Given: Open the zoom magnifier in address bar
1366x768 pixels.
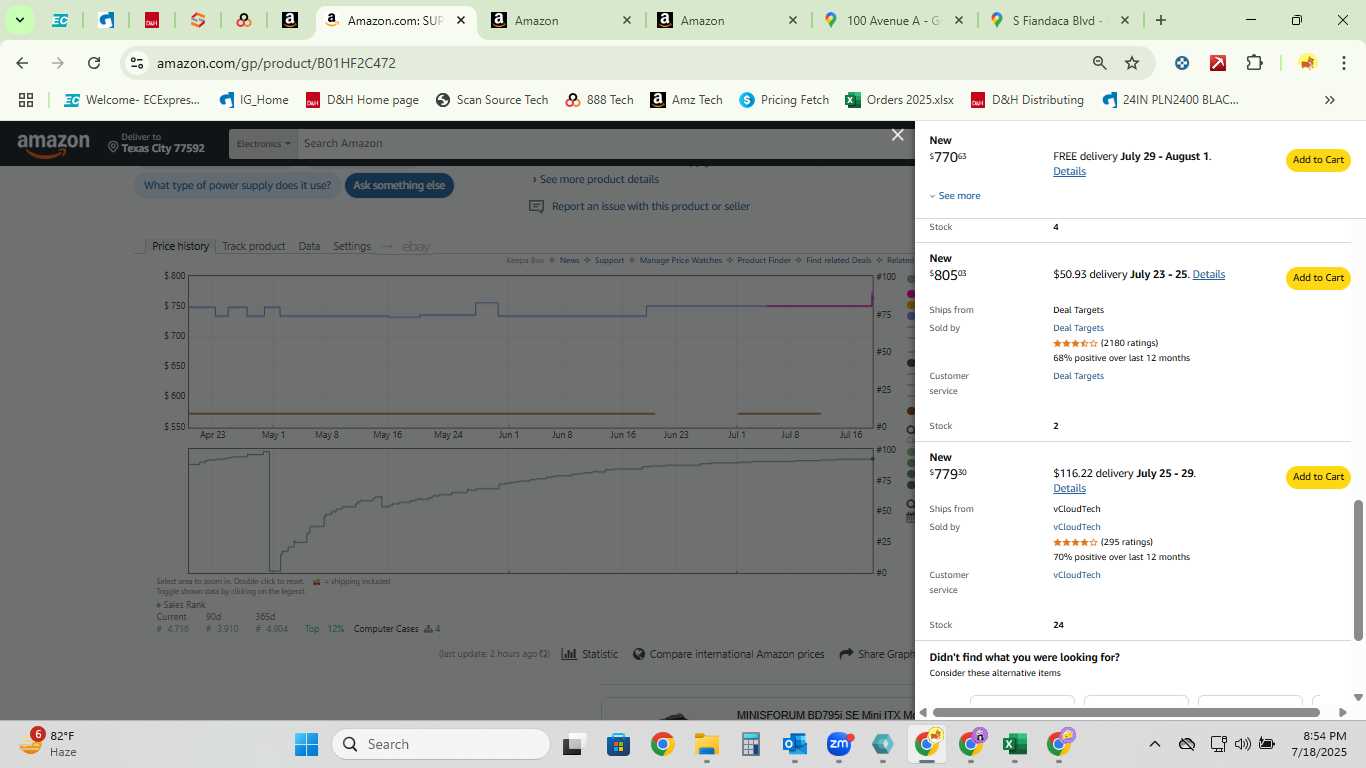Looking at the screenshot, I should pyautogui.click(x=1099, y=63).
